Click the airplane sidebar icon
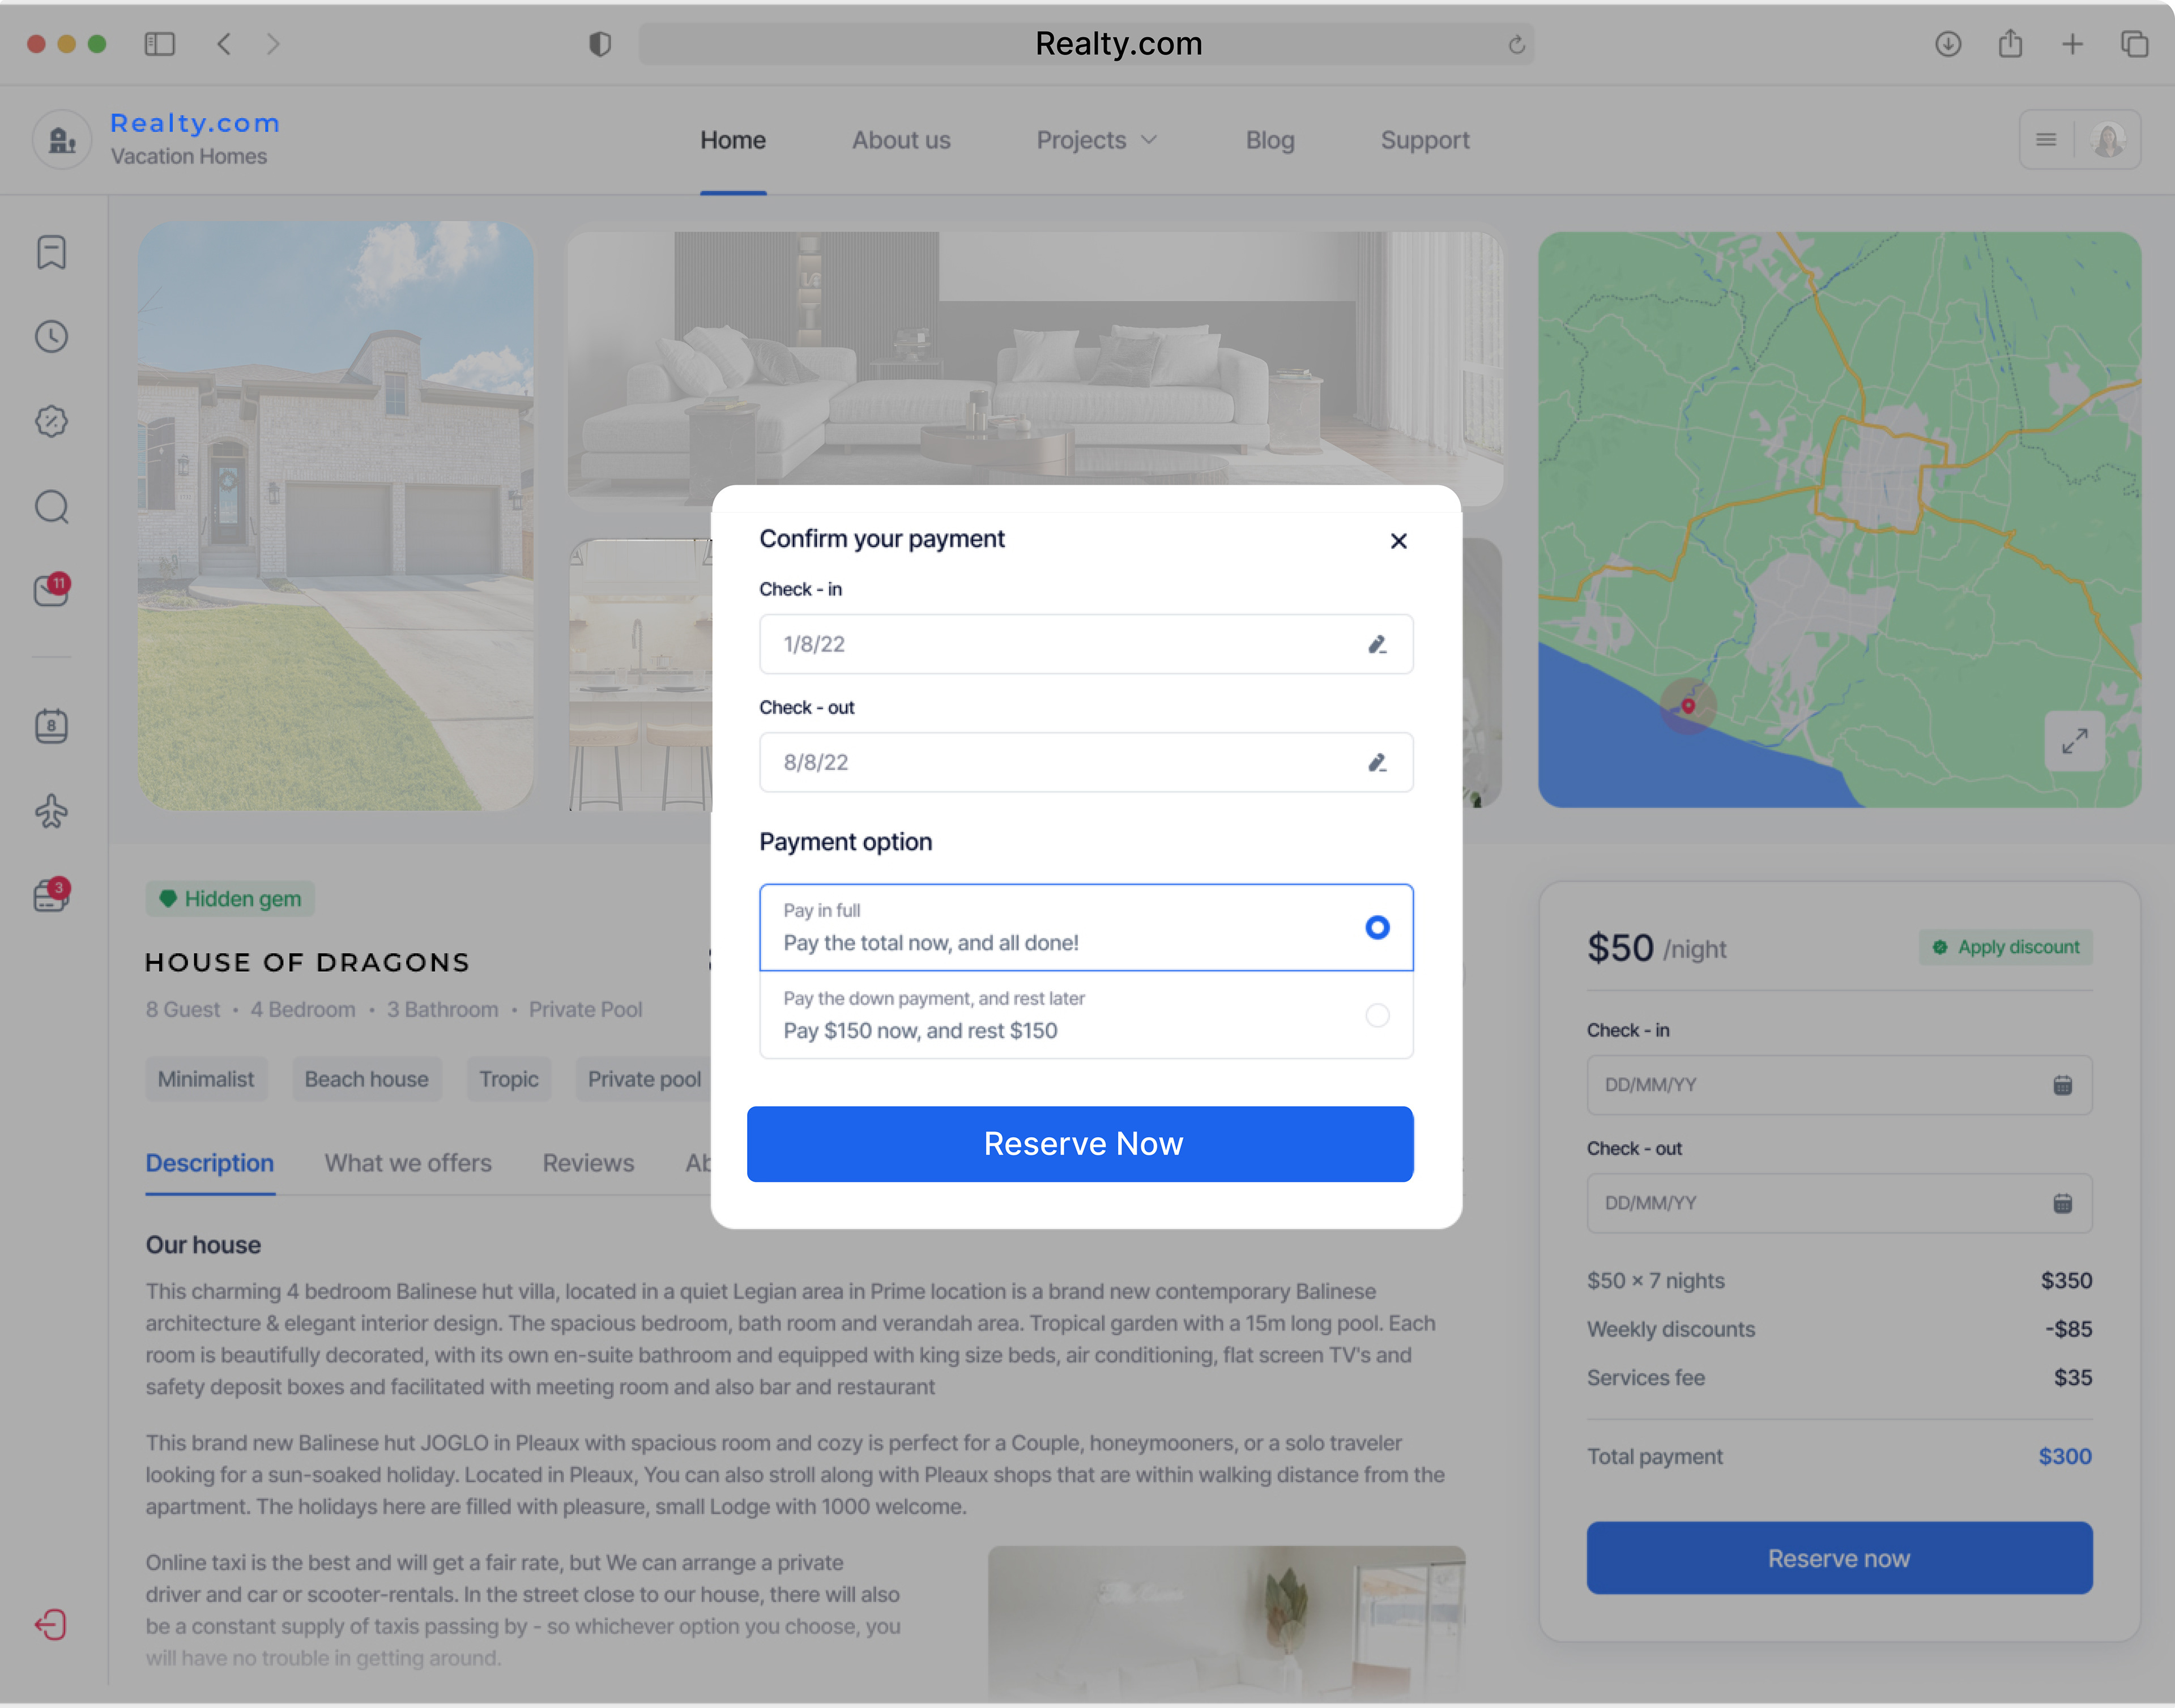 coord(51,810)
